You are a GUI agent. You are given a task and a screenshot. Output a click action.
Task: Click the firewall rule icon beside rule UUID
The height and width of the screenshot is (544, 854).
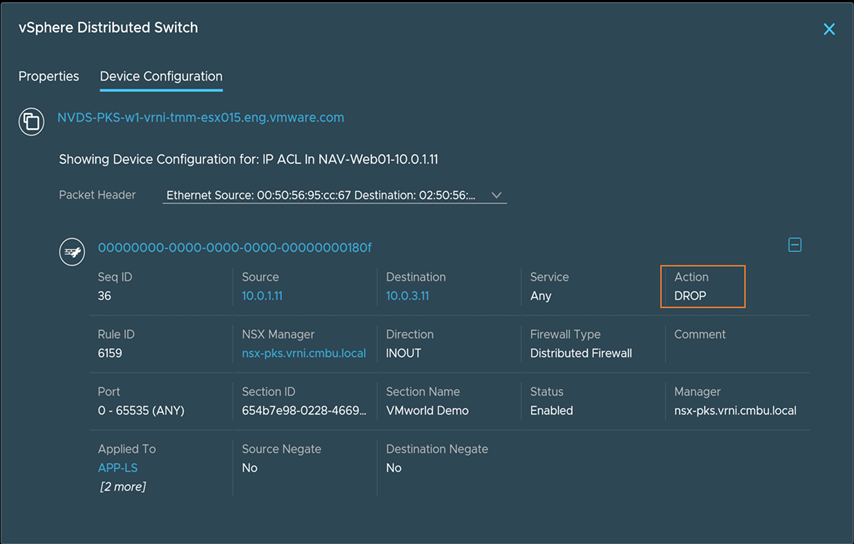72,252
